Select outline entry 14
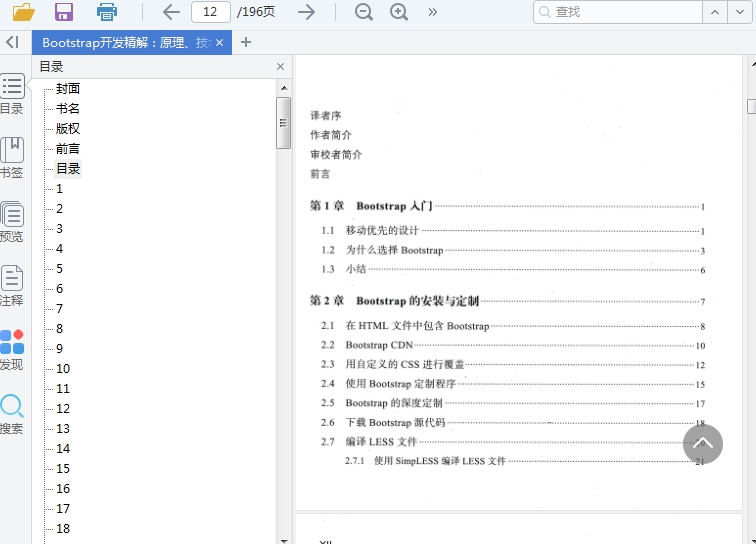 (63, 449)
